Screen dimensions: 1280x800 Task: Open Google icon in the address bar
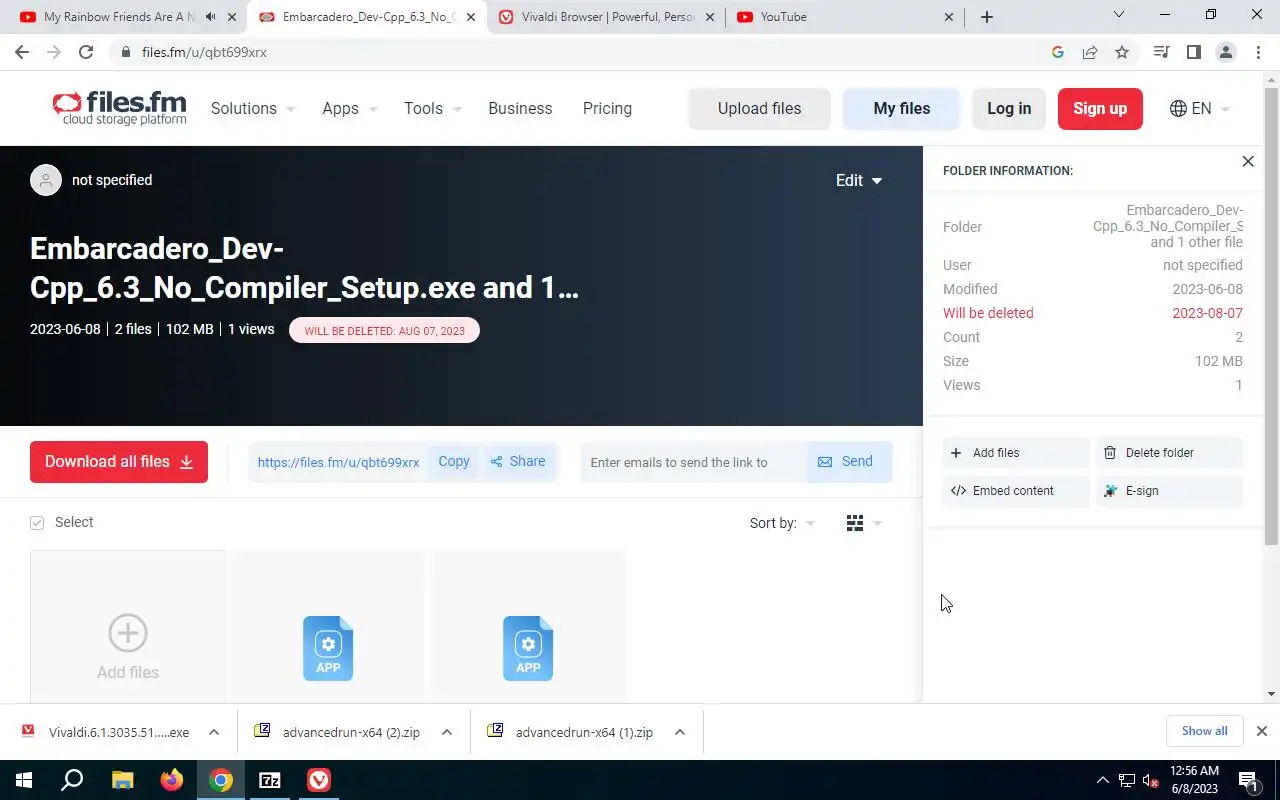point(1058,52)
